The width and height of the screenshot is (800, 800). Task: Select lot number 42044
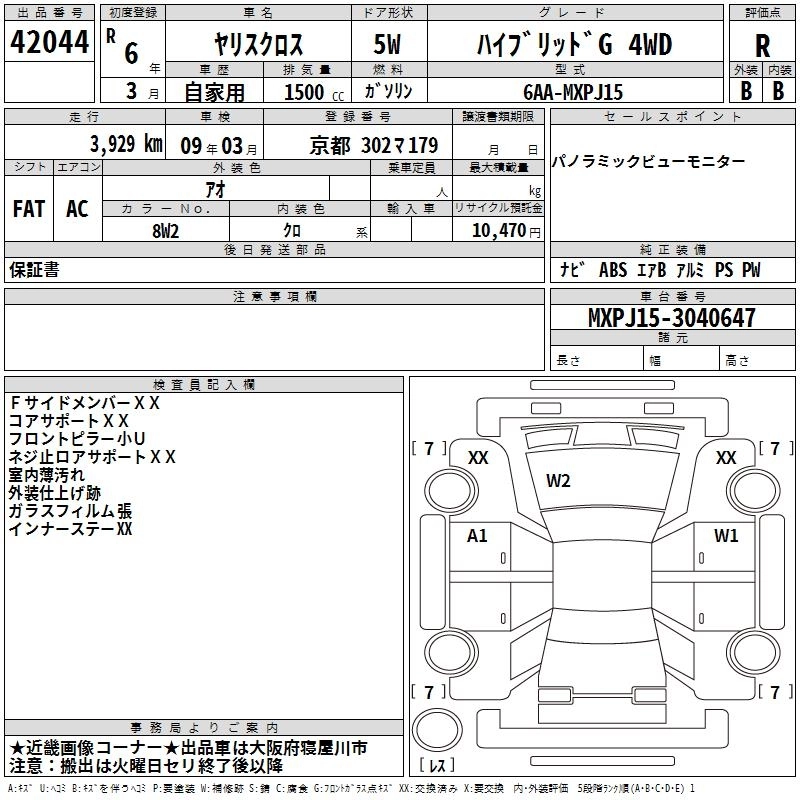[49, 42]
